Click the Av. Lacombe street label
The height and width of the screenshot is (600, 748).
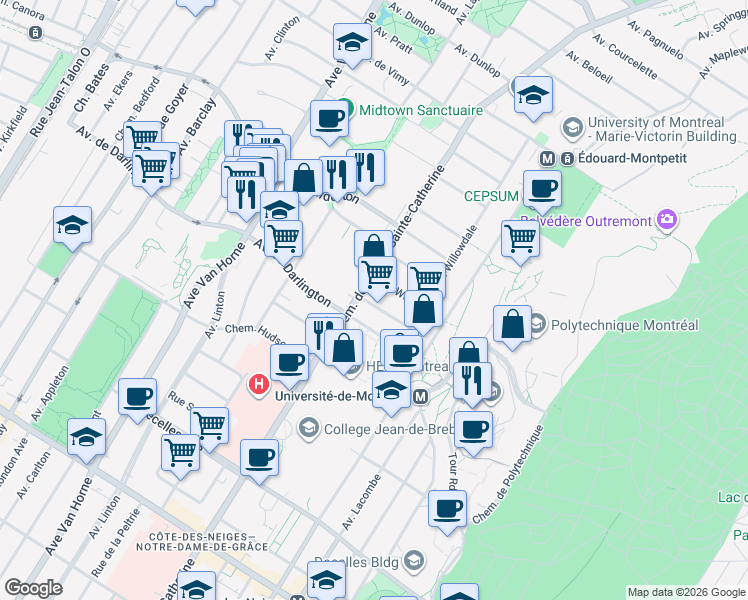tap(362, 502)
